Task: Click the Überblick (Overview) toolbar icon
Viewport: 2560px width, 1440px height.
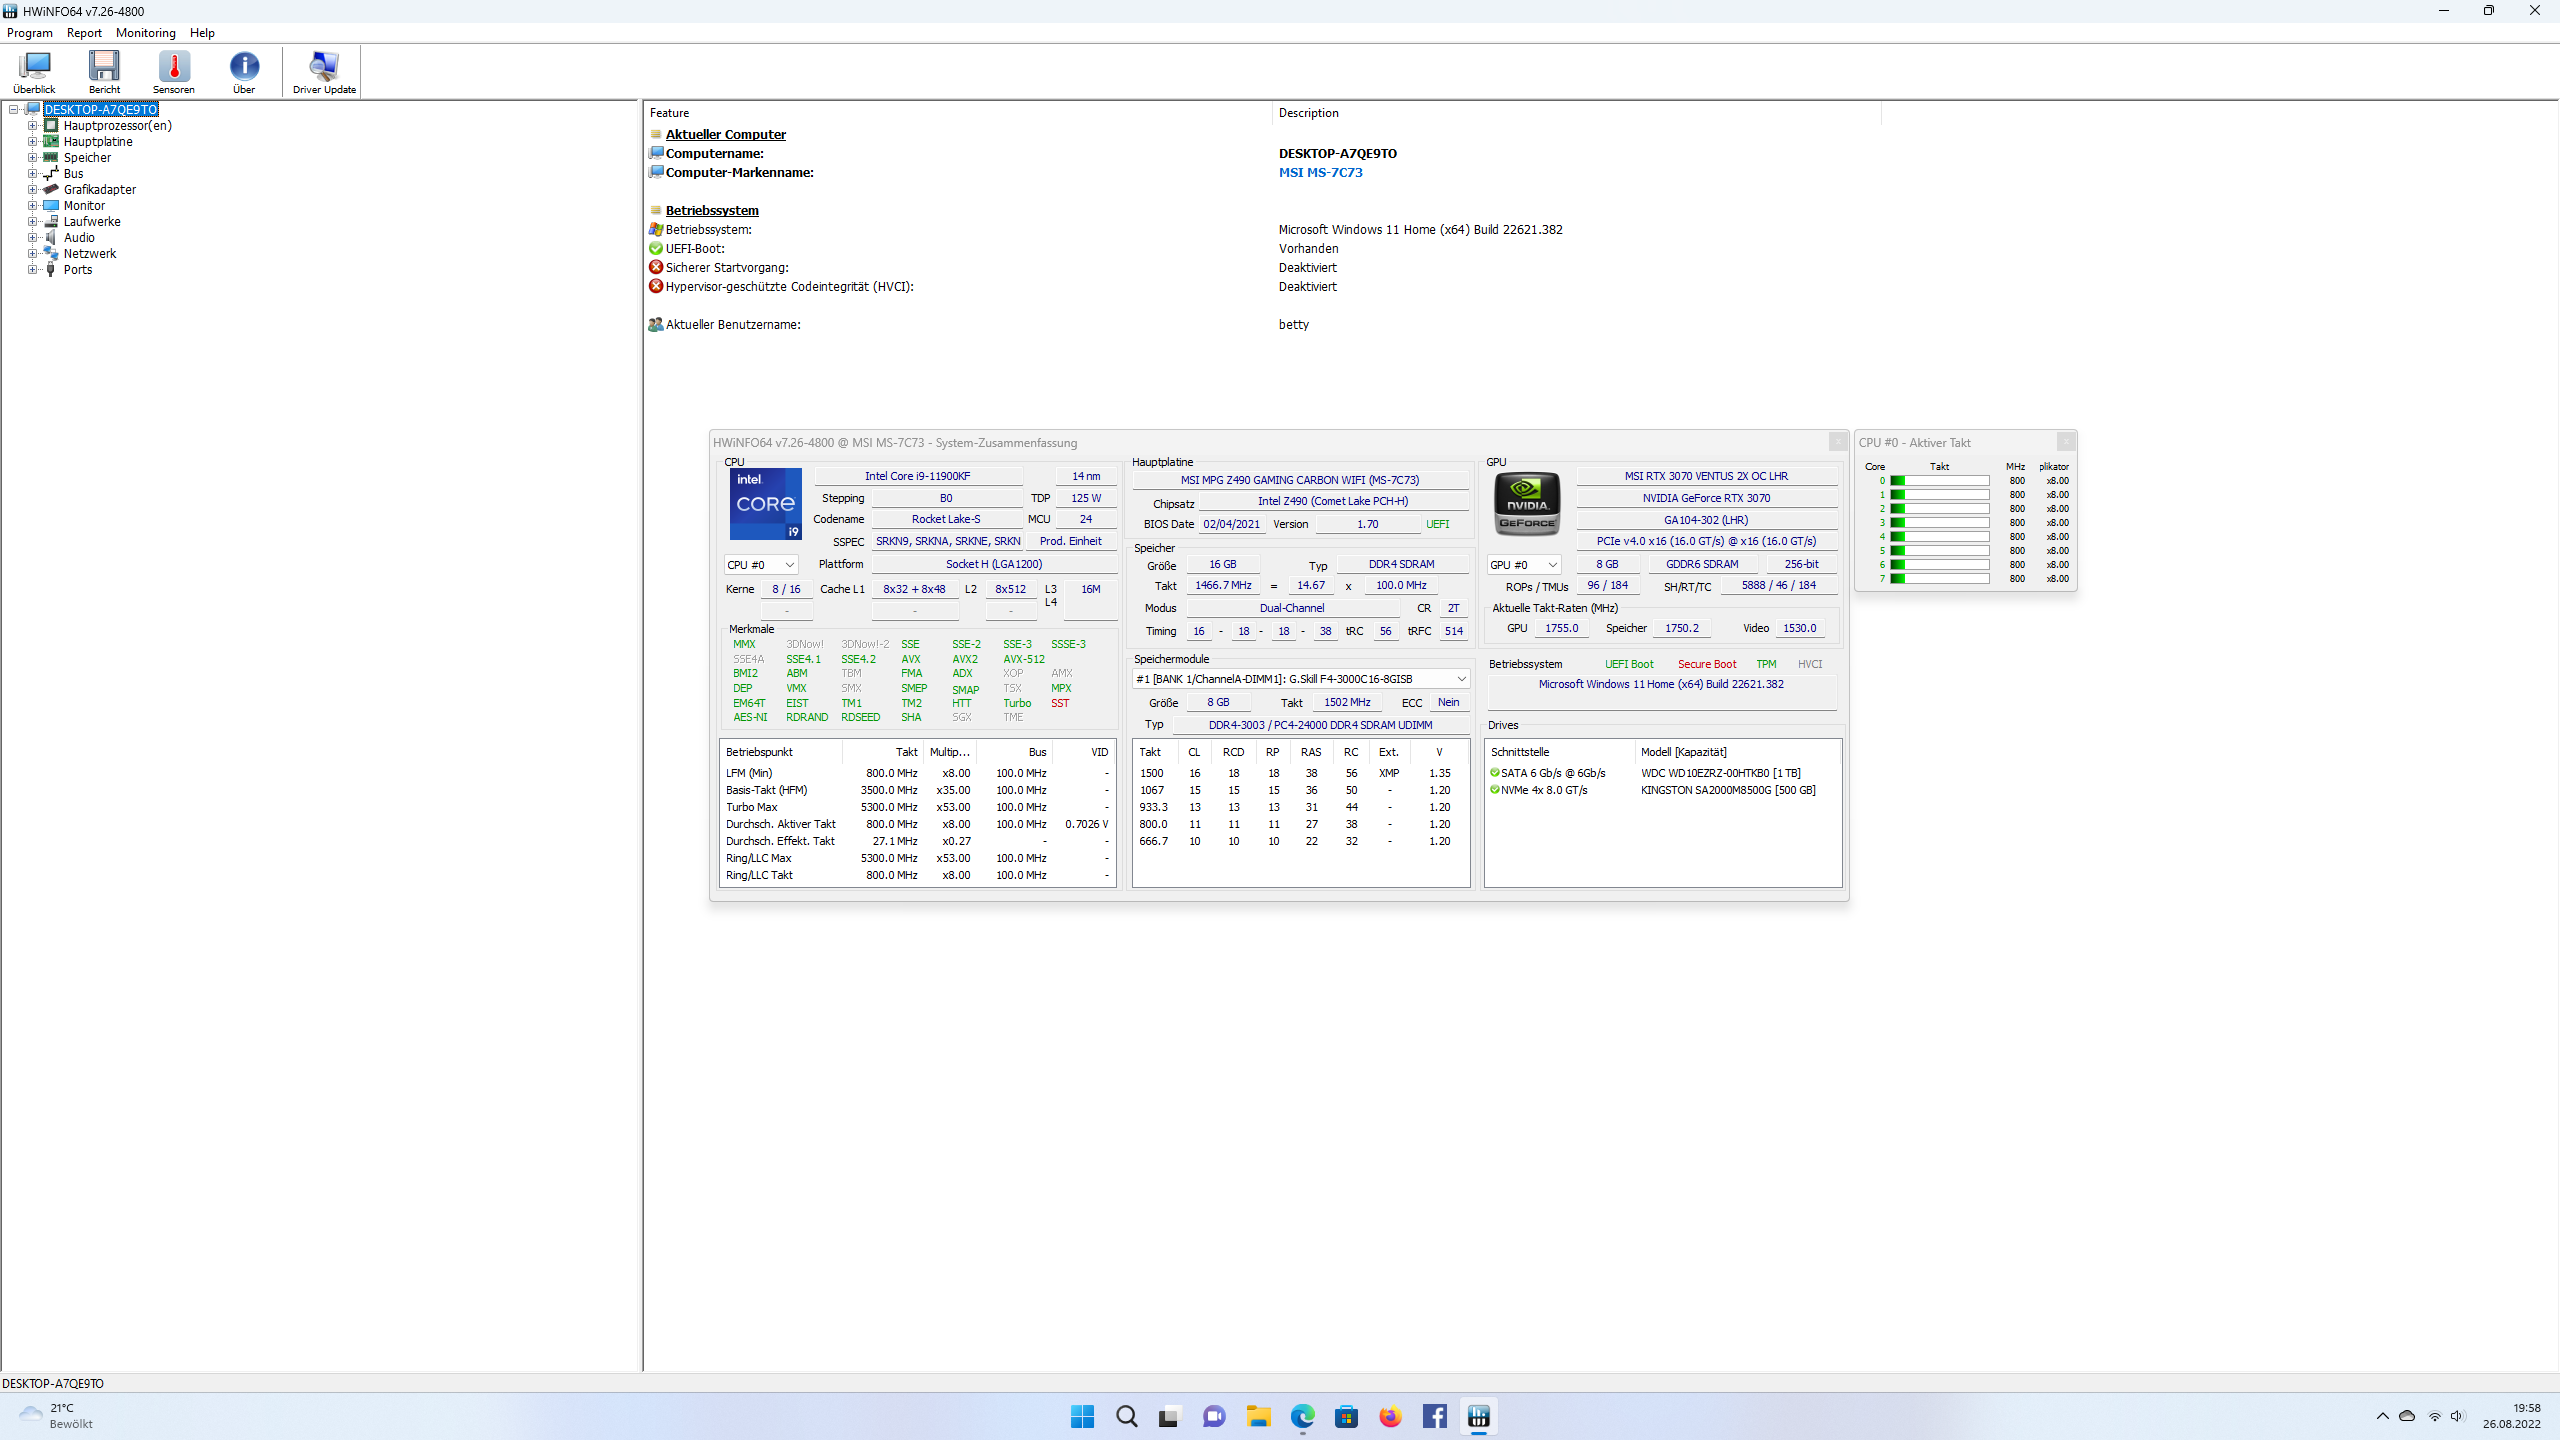Action: click(x=35, y=70)
